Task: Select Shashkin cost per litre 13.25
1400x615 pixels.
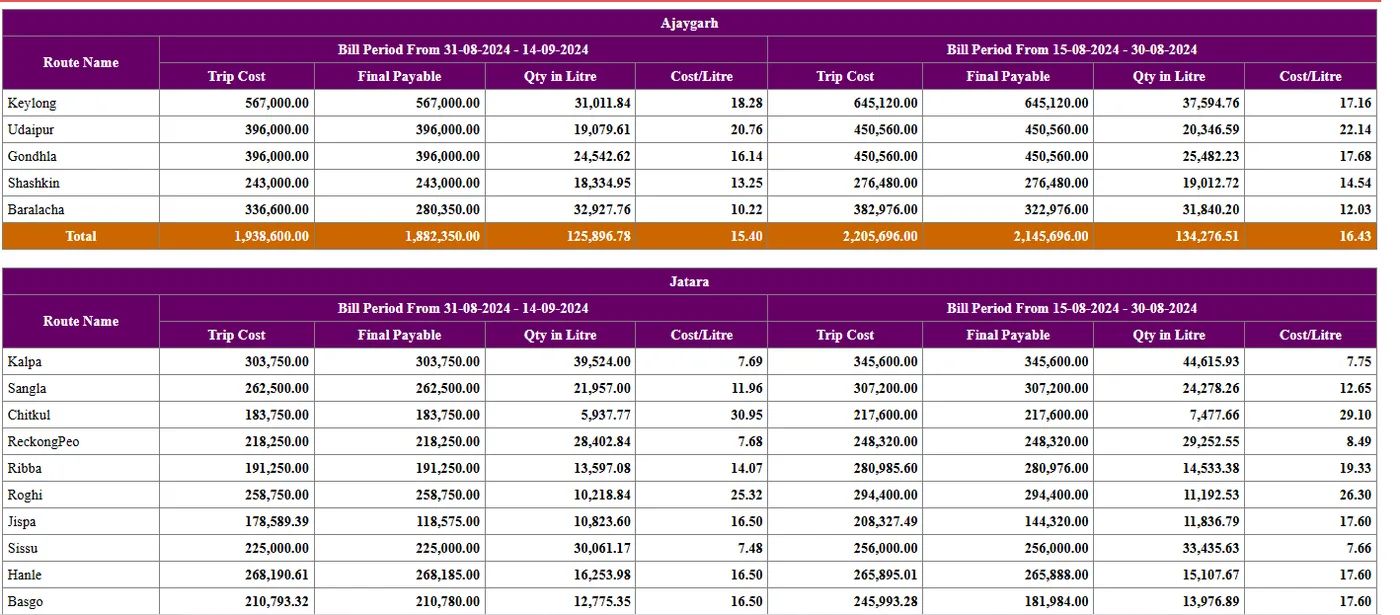Action: [747, 183]
